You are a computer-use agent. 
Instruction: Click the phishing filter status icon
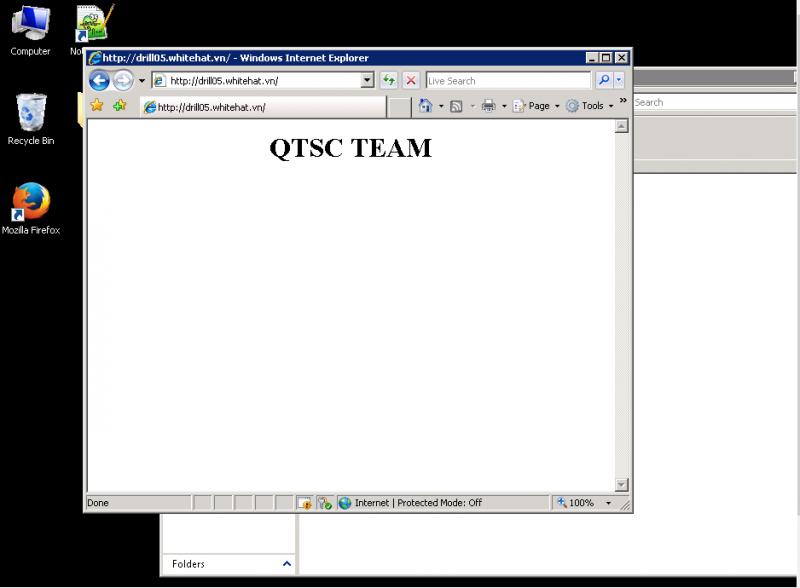(x=324, y=503)
